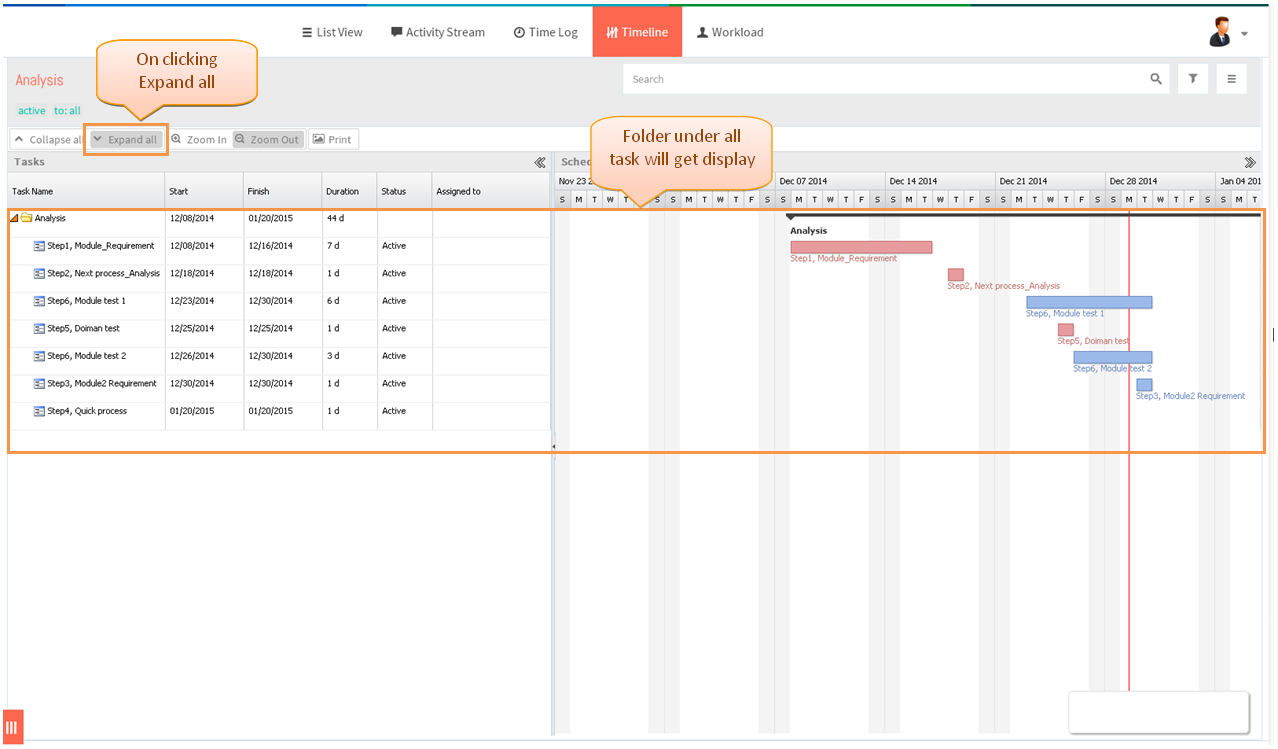Collapse the Tasks panel with double chevron
This screenshot has width=1278, height=749.
540,162
